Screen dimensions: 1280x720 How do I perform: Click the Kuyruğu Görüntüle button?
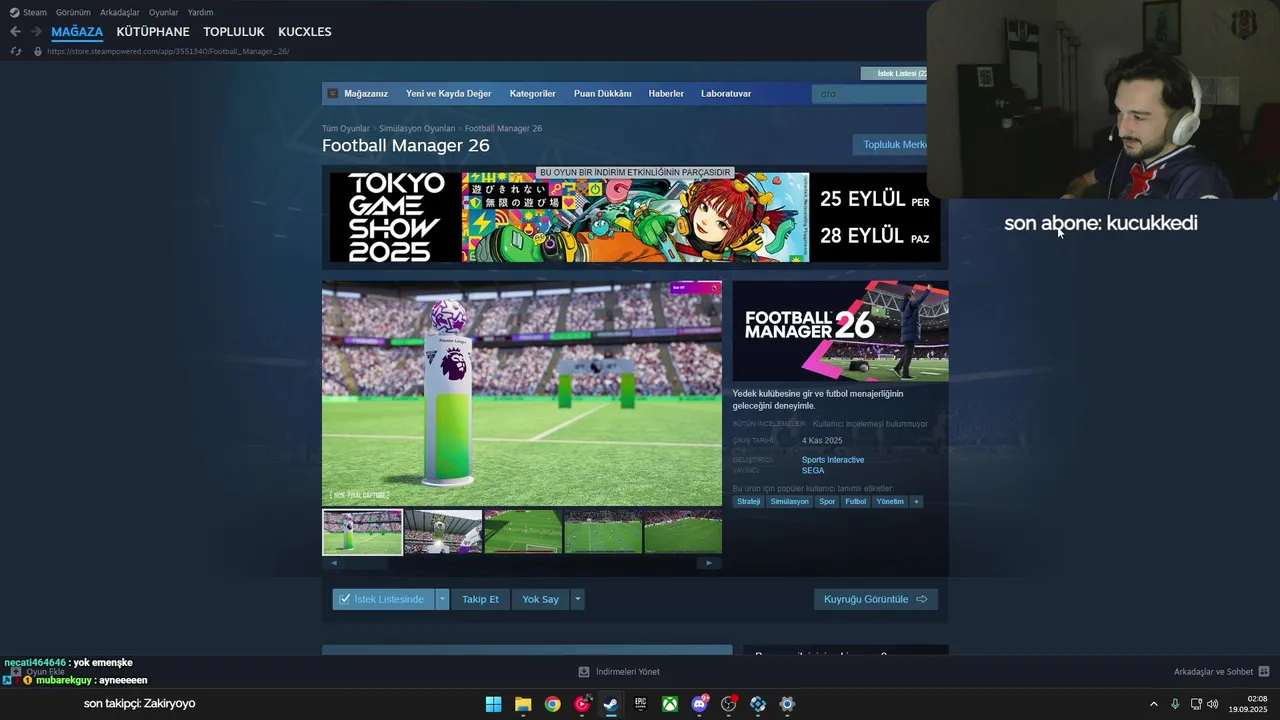pyautogui.click(x=876, y=599)
